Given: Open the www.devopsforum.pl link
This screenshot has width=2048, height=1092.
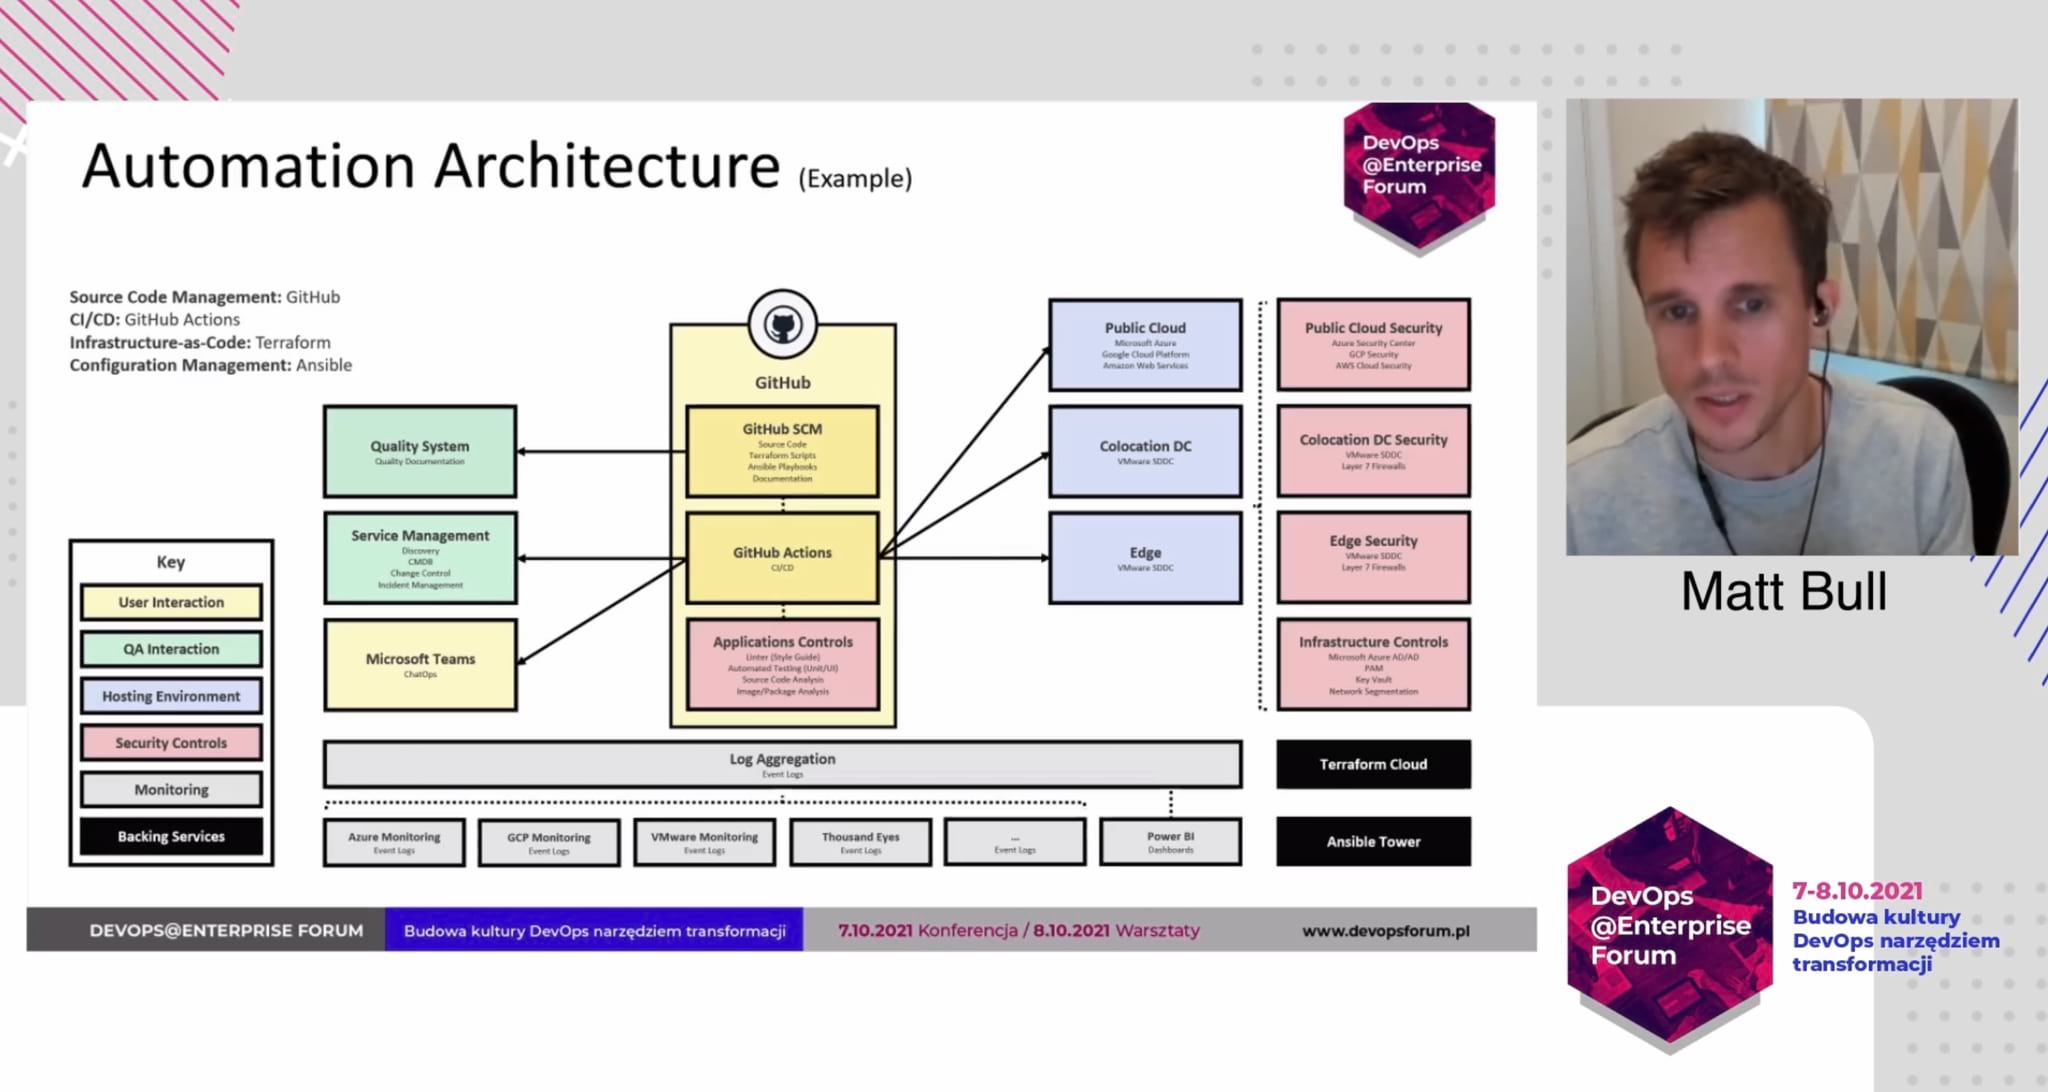Looking at the screenshot, I should pos(1385,931).
